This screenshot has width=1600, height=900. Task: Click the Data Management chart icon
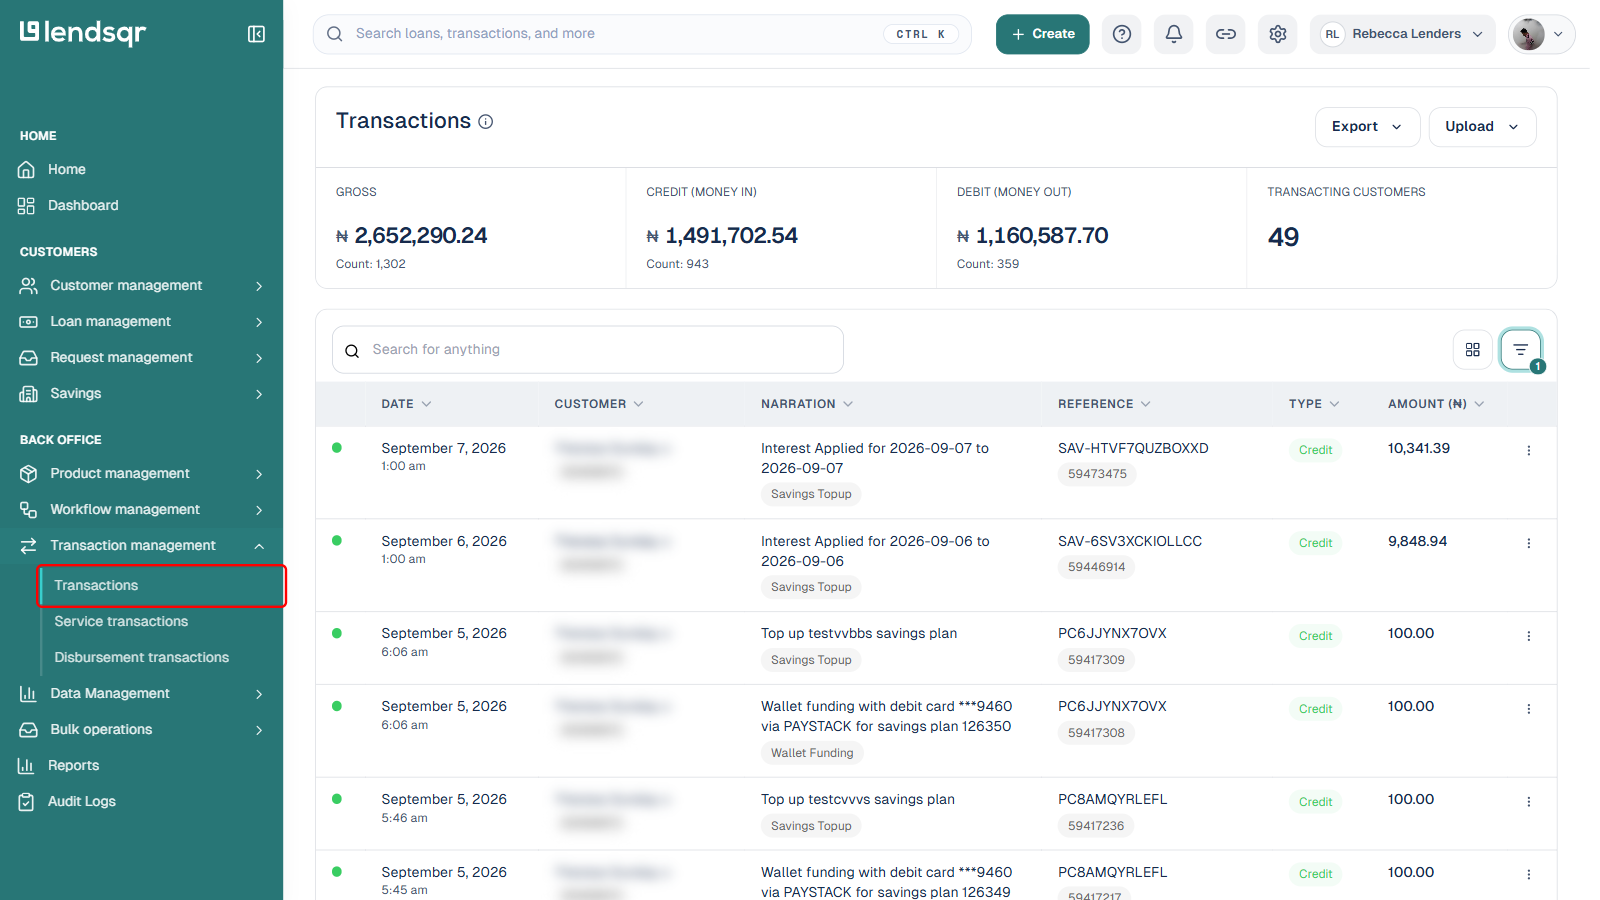pyautogui.click(x=29, y=694)
